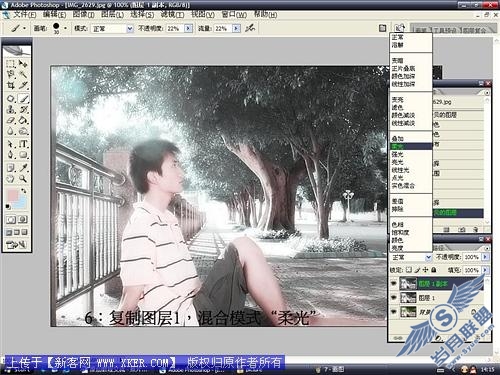Choose 柔光 in blend mode list
This screenshot has width=500, height=375.
411,146
